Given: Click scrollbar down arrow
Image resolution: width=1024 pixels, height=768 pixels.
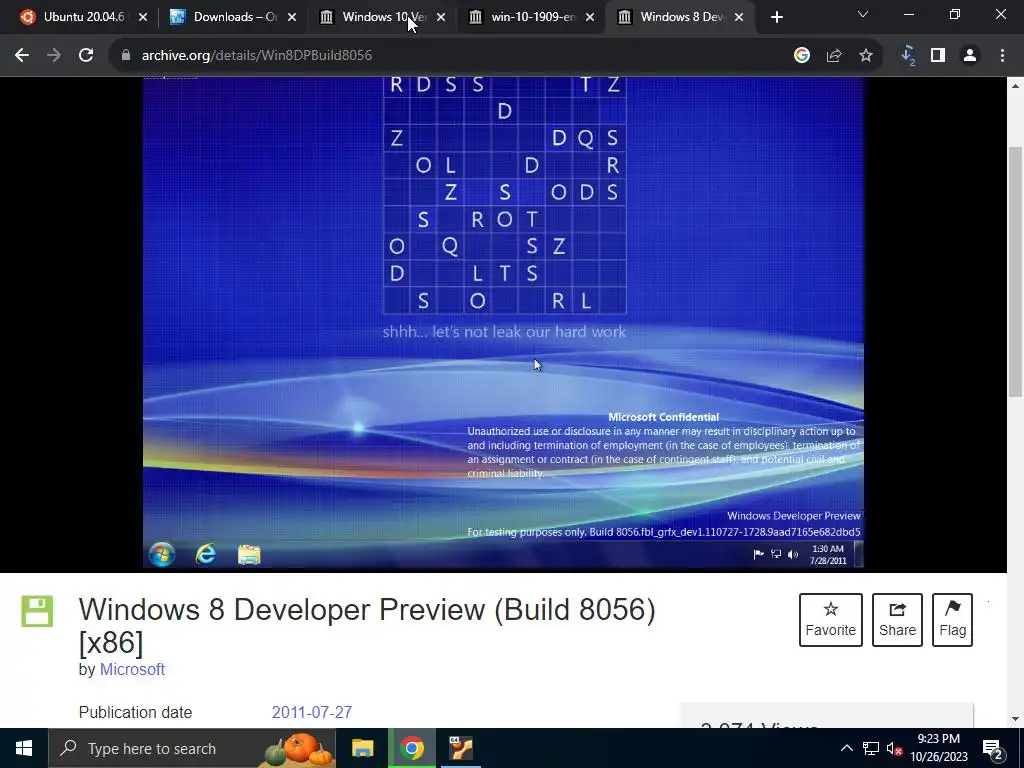Looking at the screenshot, I should [x=1016, y=719].
